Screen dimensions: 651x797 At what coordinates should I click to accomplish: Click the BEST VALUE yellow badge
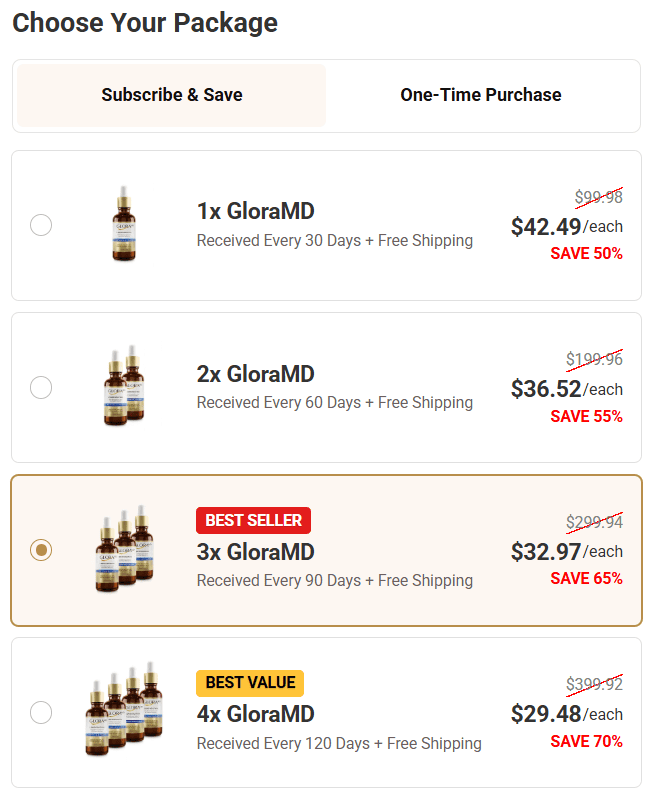pos(250,683)
